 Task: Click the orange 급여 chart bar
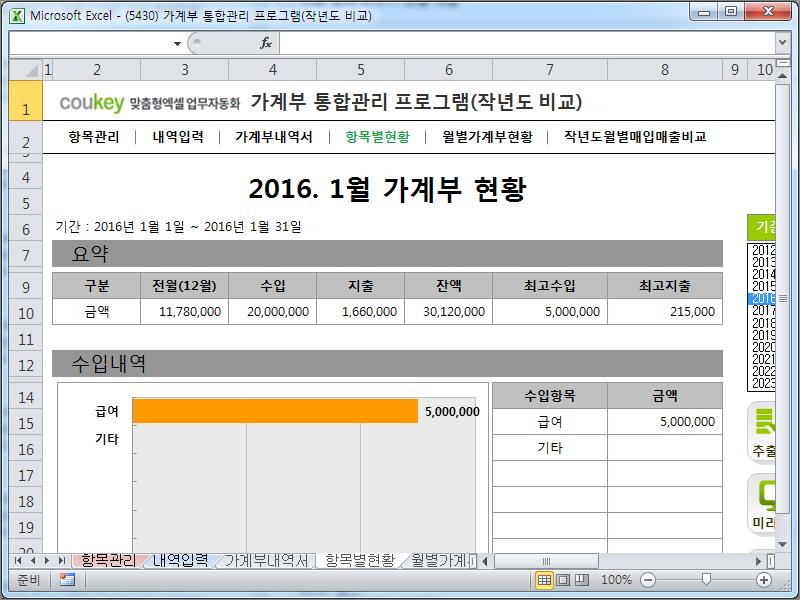pos(275,411)
